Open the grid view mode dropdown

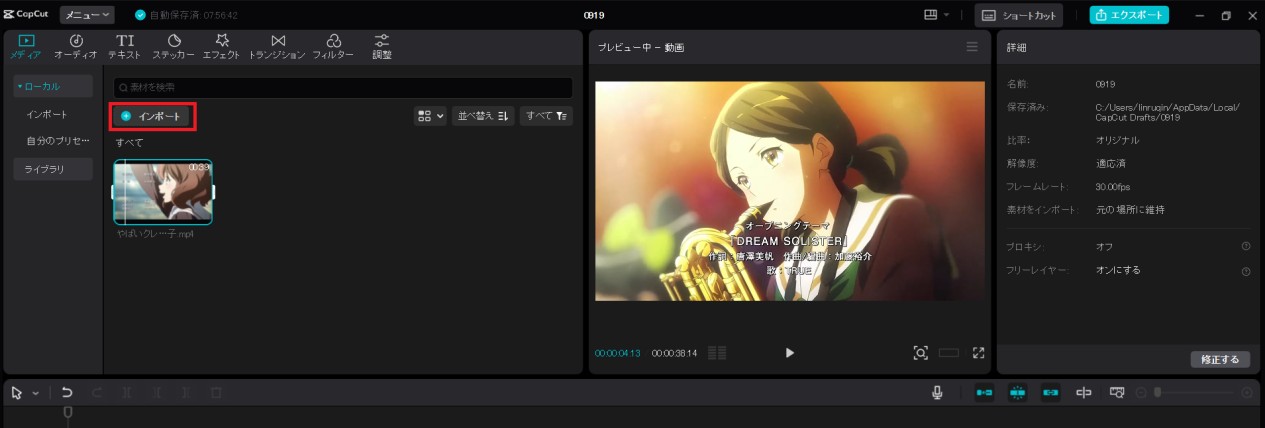click(430, 116)
